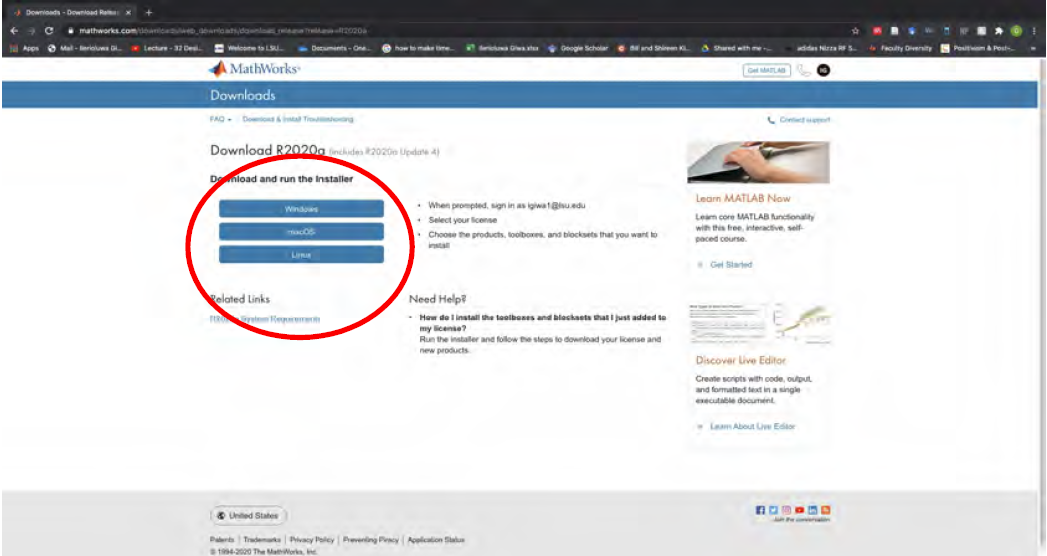1047x556 pixels.
Task: Open the Twitter social media icon
Action: click(x=775, y=510)
